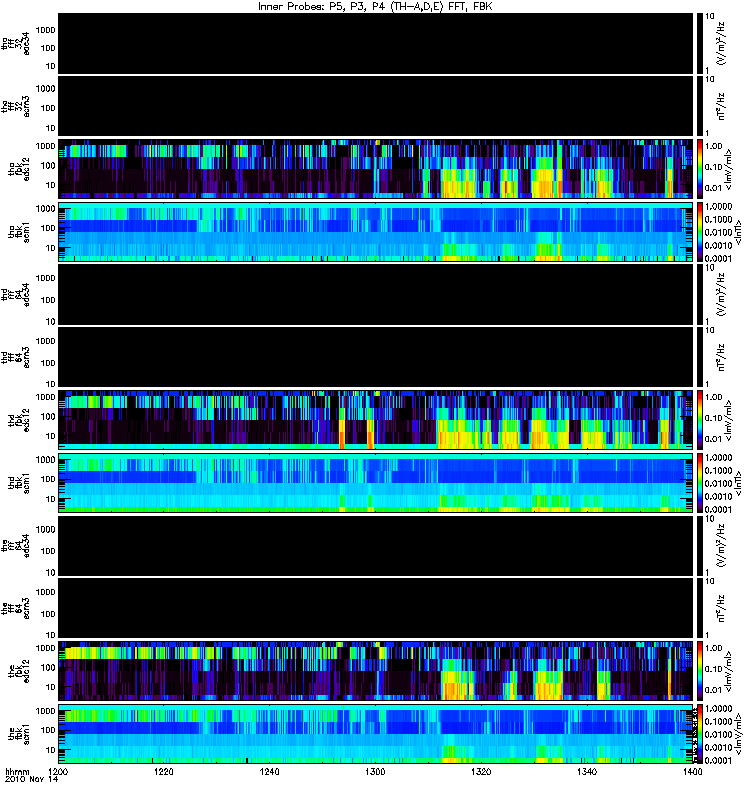Select the 'the fbk scm1' panel label
The height and width of the screenshot is (800, 750).
click(x=19, y=735)
